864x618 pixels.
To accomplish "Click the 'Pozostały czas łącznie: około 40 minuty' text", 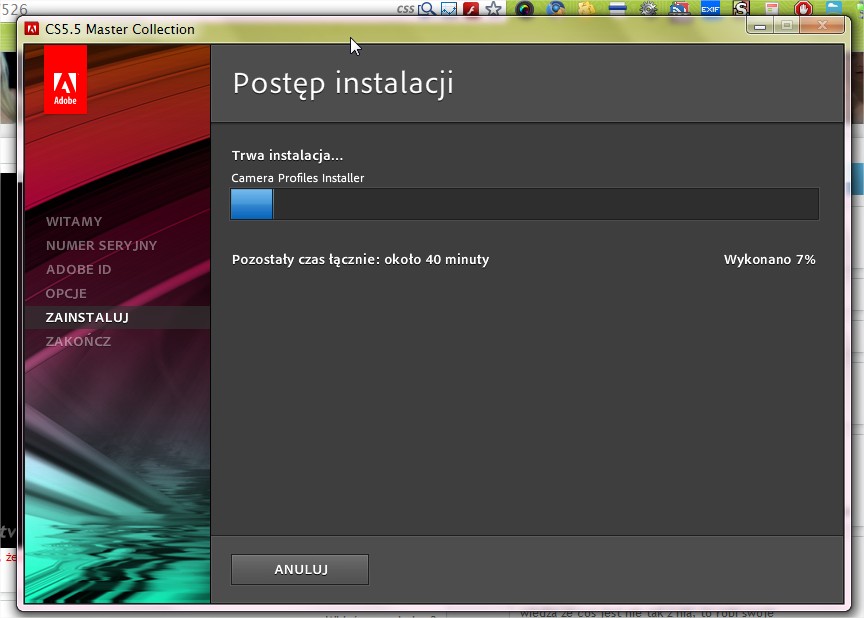I will point(360,259).
